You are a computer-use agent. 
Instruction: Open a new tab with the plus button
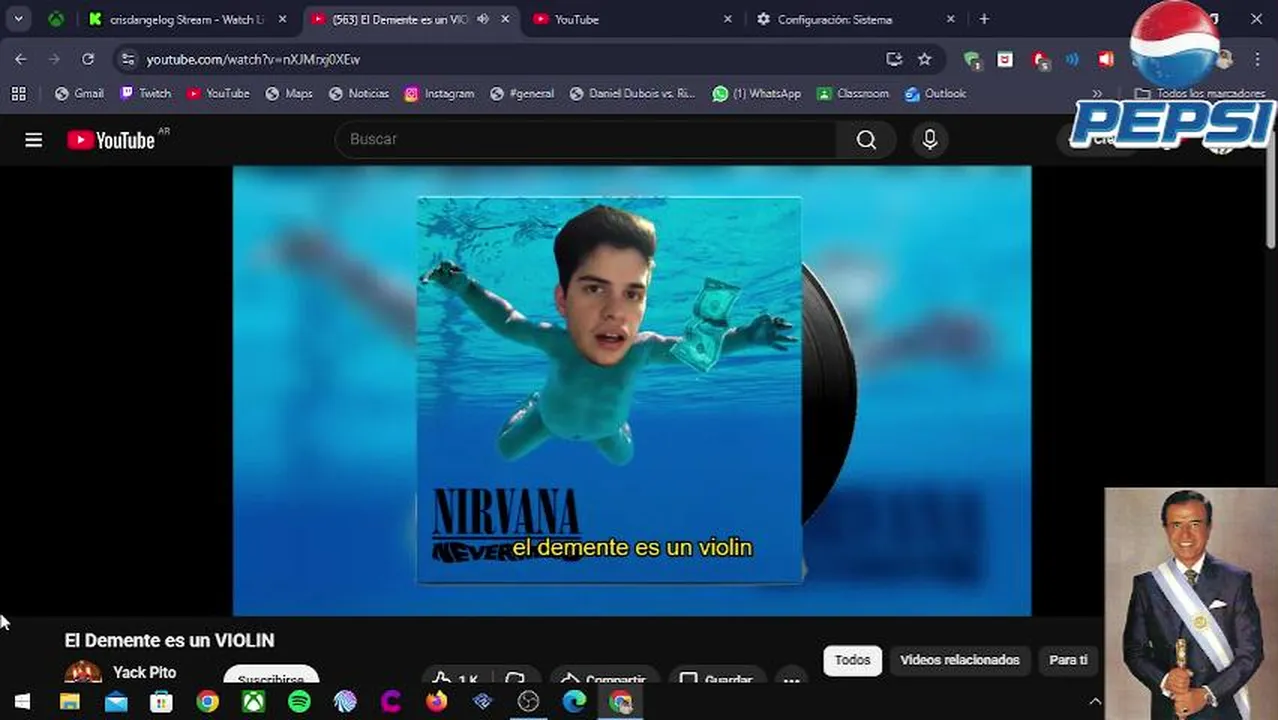click(984, 19)
